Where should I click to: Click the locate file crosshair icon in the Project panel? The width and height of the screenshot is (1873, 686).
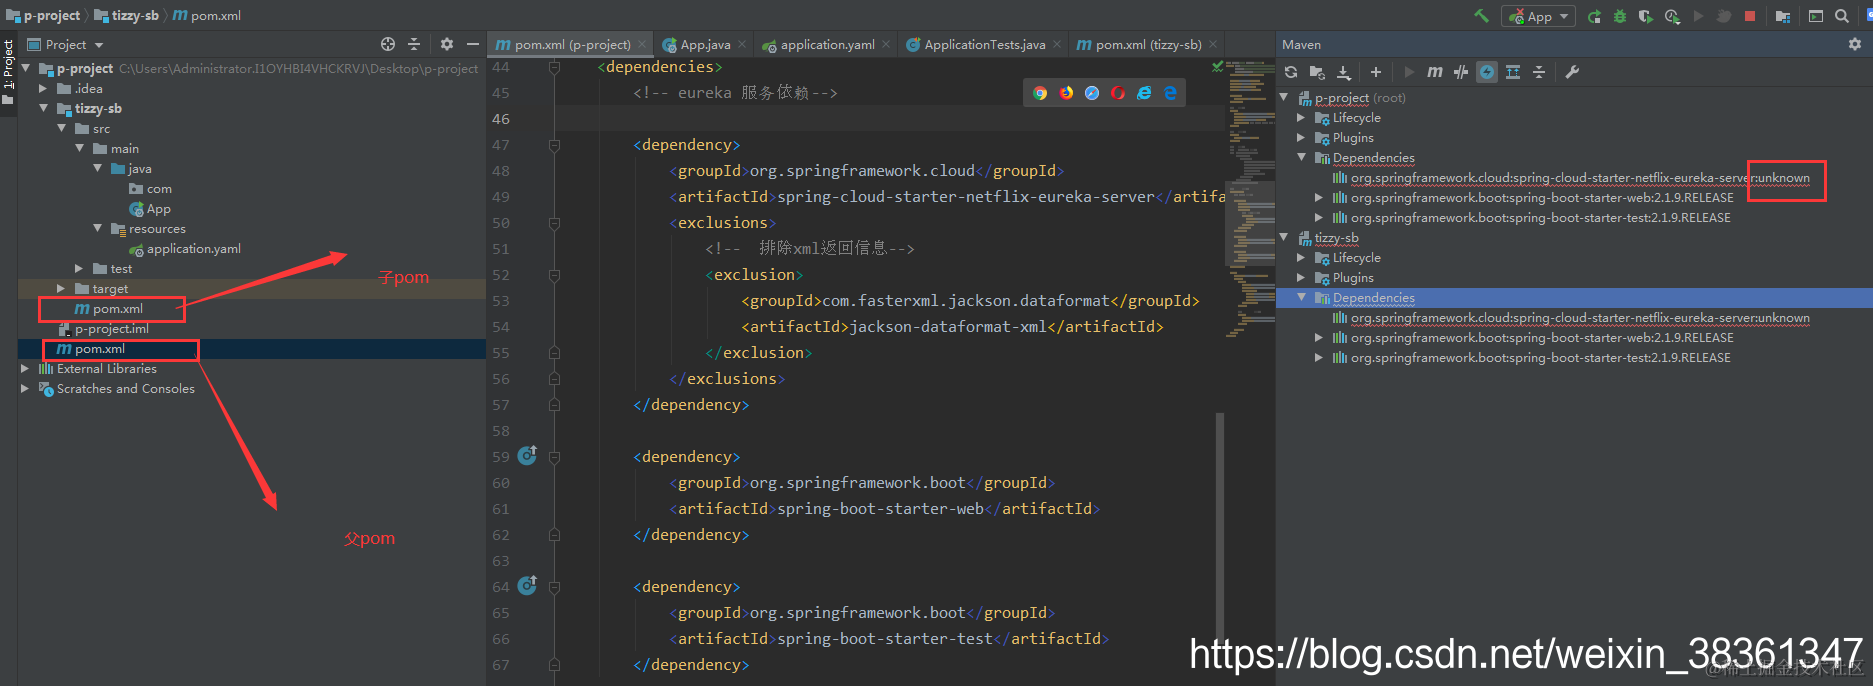(x=388, y=44)
